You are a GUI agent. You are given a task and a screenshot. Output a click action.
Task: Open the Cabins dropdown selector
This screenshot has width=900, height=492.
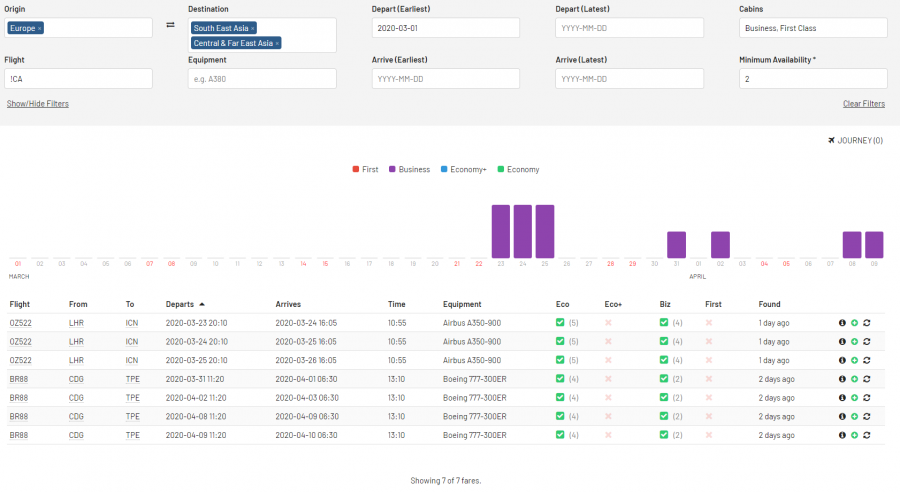(x=813, y=28)
